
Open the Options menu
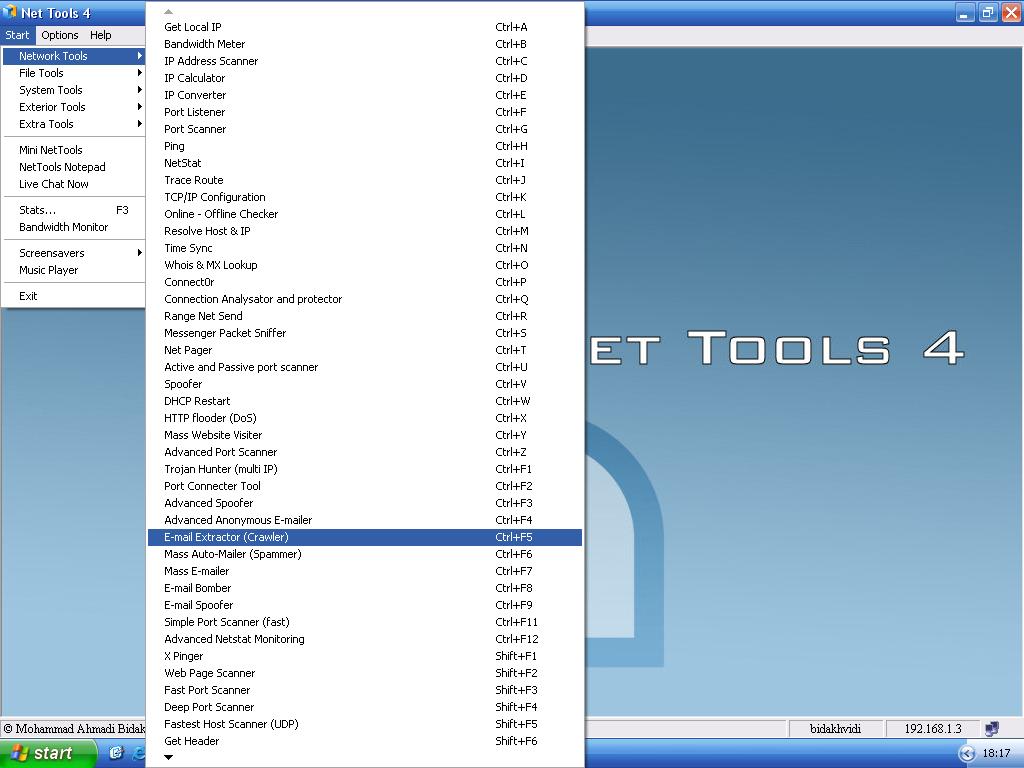[60, 35]
